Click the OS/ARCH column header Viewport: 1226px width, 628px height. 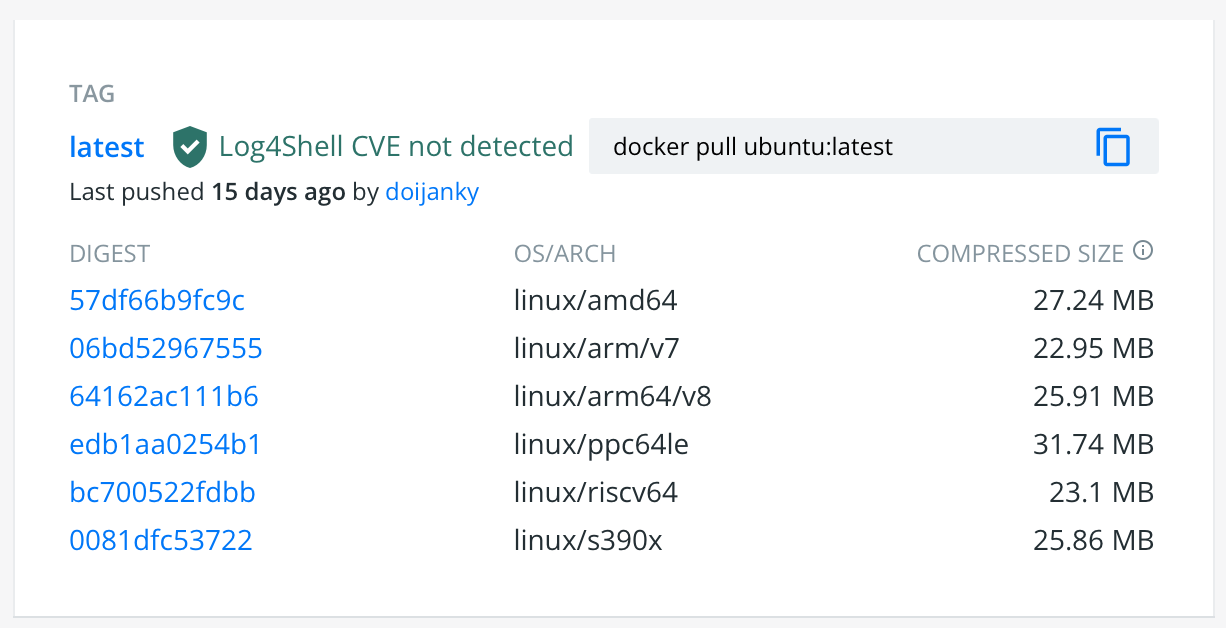pyautogui.click(x=565, y=253)
